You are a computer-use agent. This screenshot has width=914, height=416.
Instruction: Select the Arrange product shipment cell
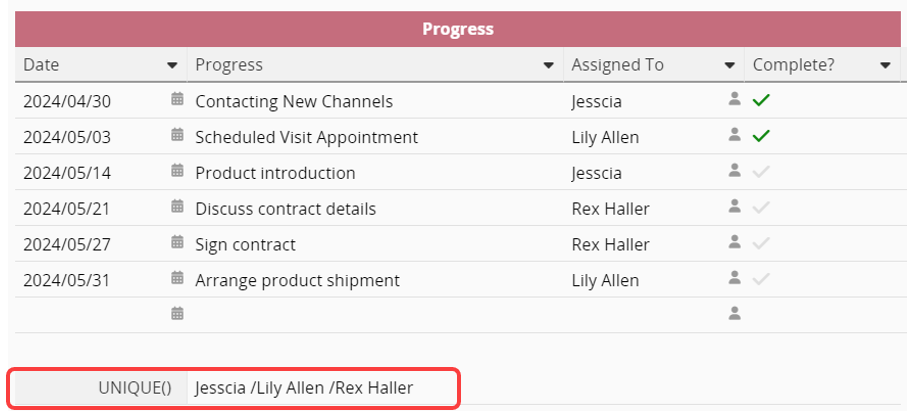coord(297,280)
